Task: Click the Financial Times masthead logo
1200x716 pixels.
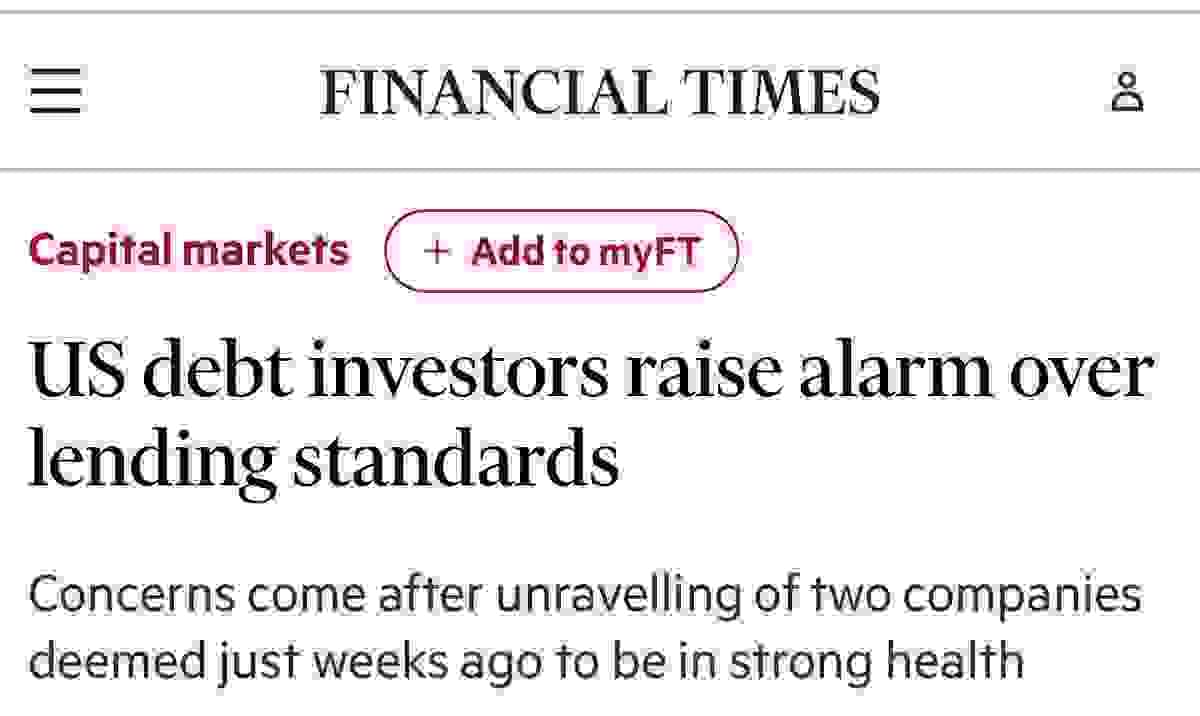Action: point(600,92)
